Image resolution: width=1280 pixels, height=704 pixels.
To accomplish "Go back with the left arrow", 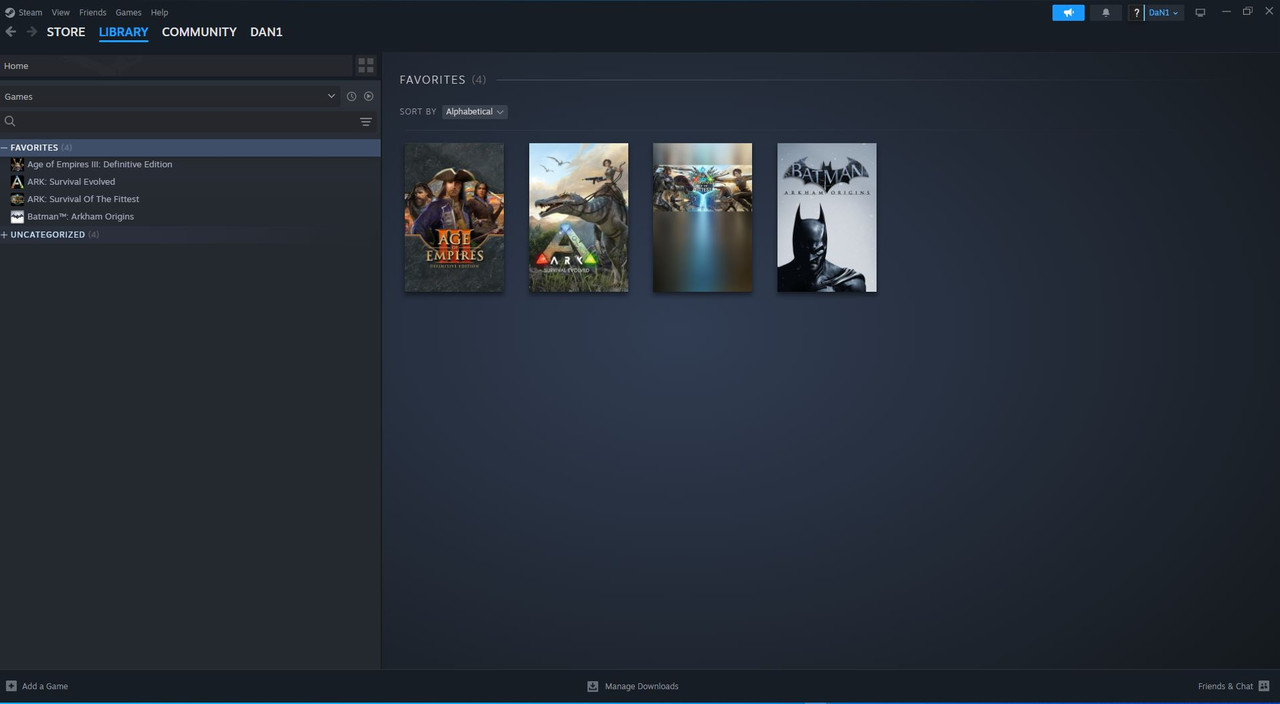I will [11, 32].
